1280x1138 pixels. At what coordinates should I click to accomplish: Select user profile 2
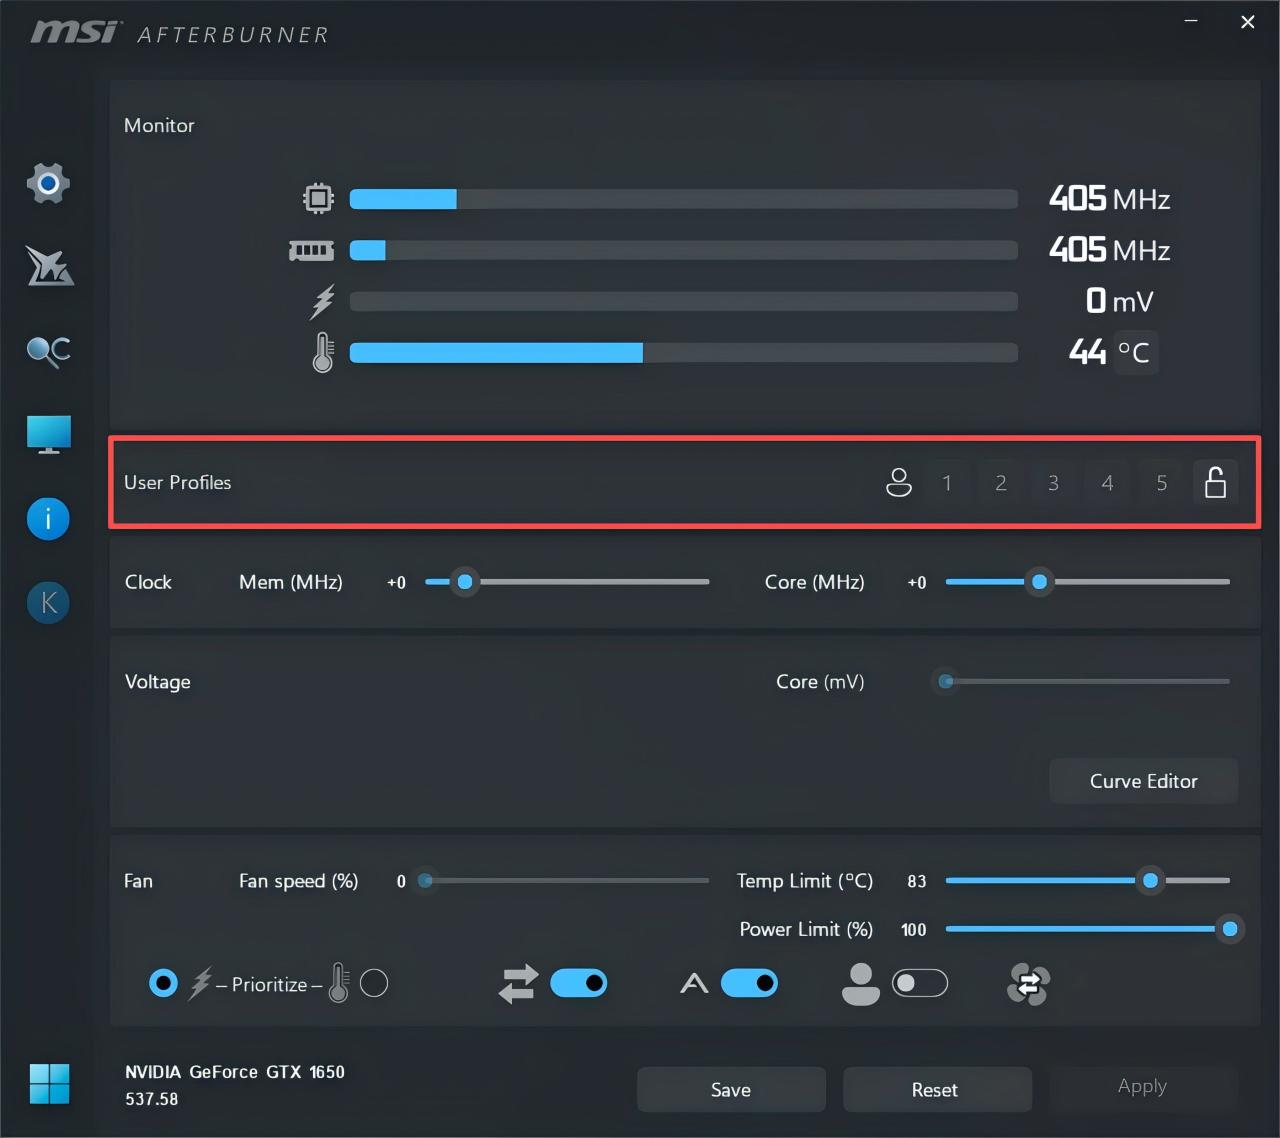pos(1000,483)
